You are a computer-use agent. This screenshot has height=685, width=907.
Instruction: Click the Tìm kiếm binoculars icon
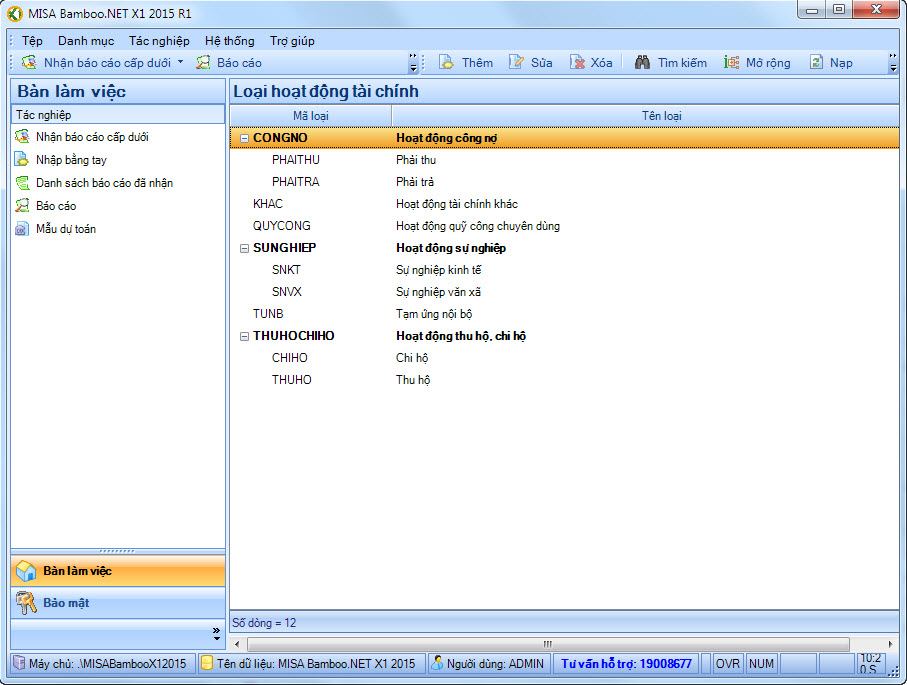coord(642,62)
